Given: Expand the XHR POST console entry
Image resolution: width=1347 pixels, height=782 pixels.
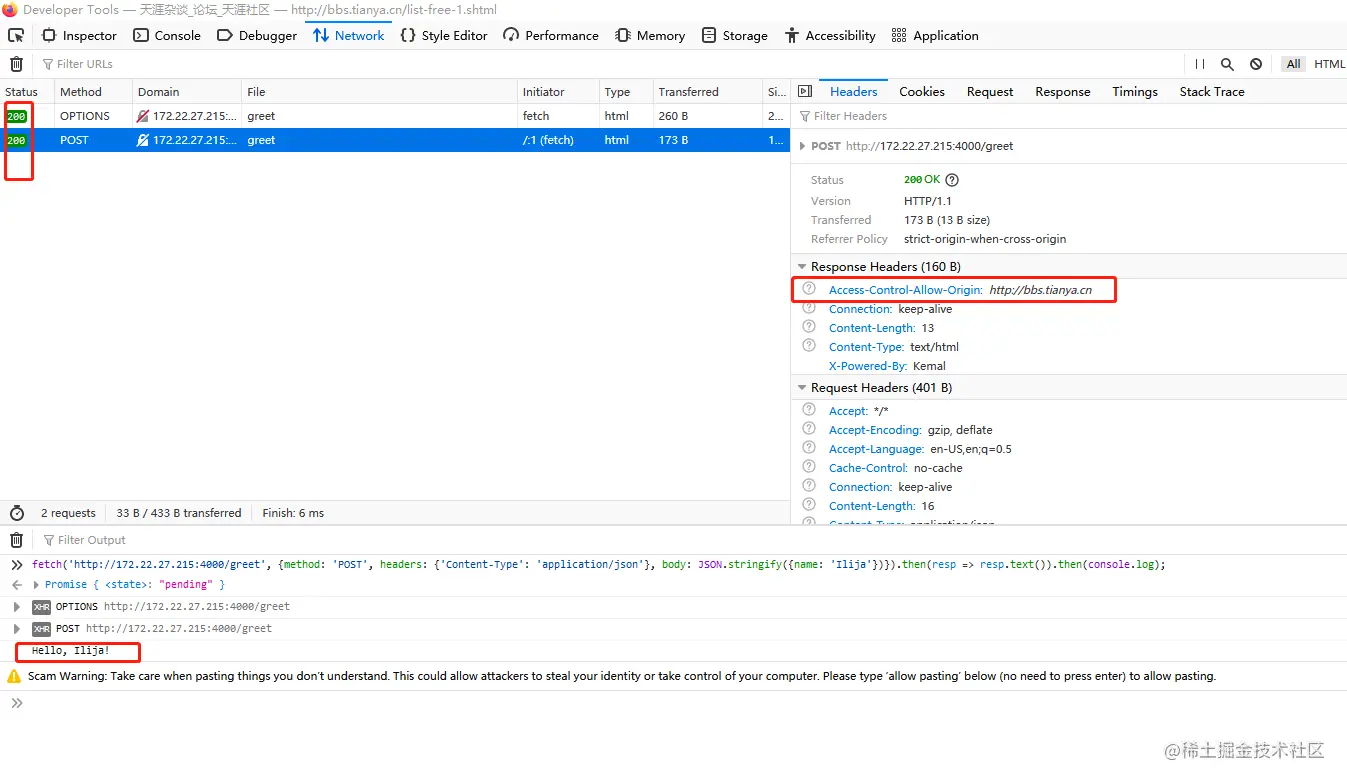Looking at the screenshot, I should (x=16, y=629).
